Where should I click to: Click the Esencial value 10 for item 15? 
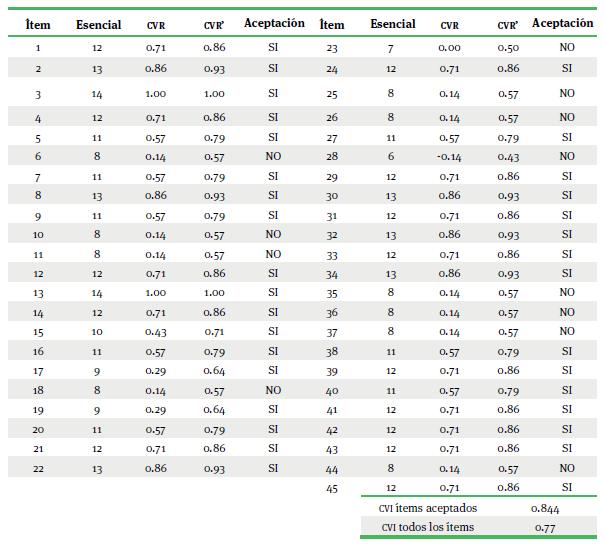click(x=98, y=332)
